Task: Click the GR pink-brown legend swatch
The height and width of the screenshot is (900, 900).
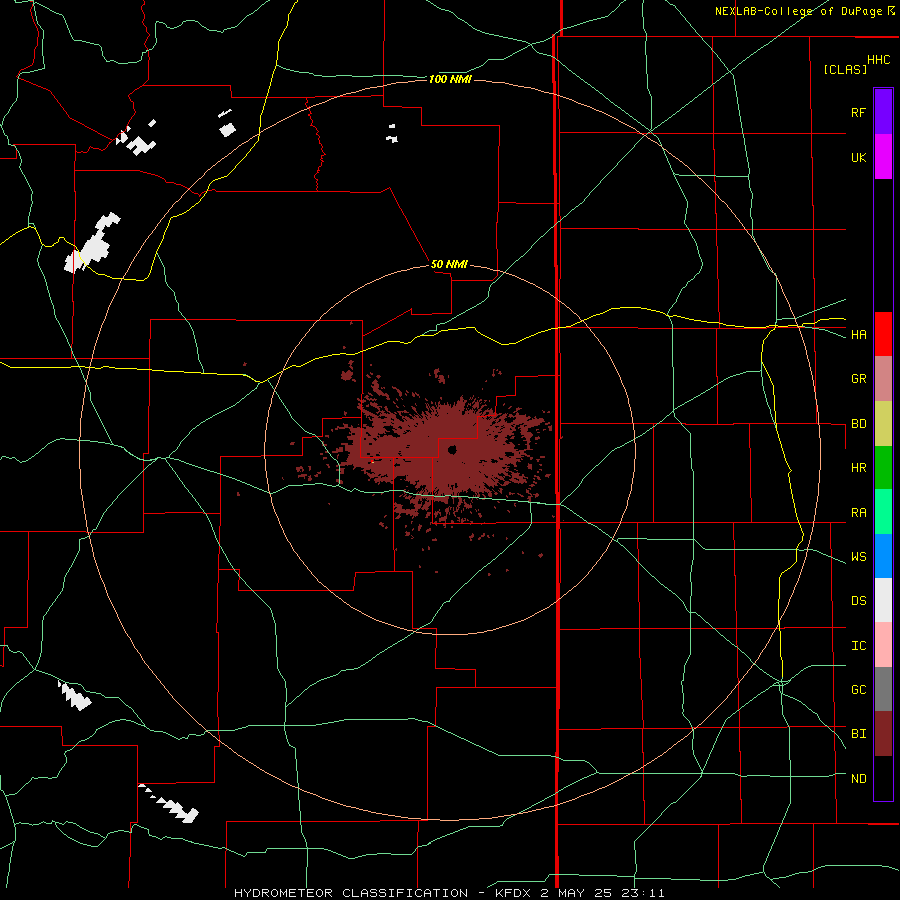Action: click(883, 379)
